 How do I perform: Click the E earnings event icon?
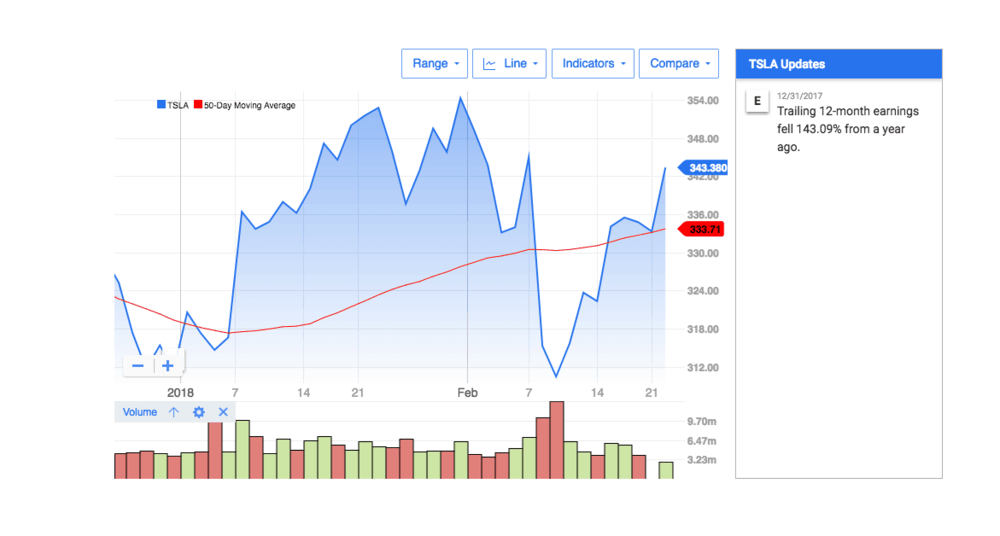(757, 101)
